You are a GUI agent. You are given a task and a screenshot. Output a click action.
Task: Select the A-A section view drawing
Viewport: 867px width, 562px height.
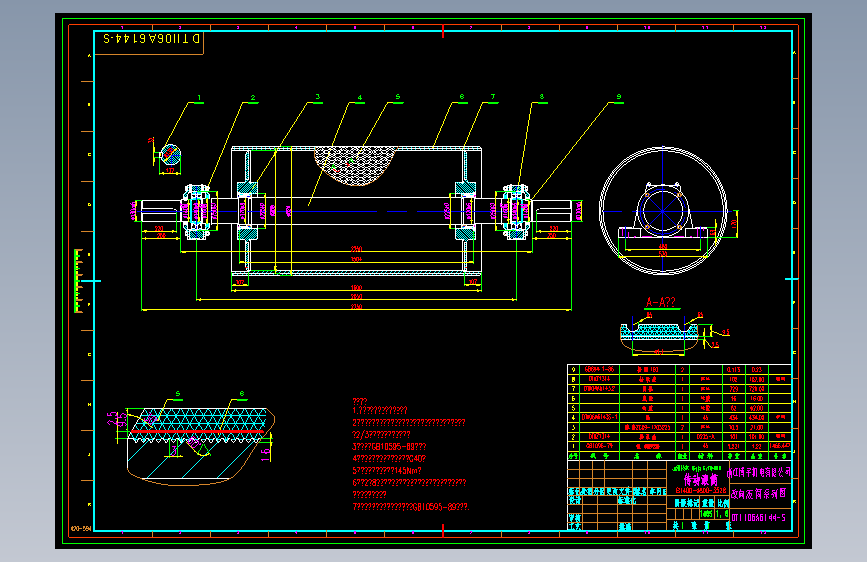[x=658, y=336]
